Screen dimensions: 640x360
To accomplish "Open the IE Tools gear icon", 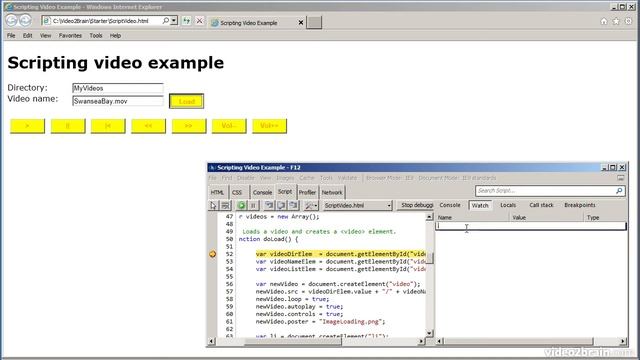I will click(x=629, y=21).
